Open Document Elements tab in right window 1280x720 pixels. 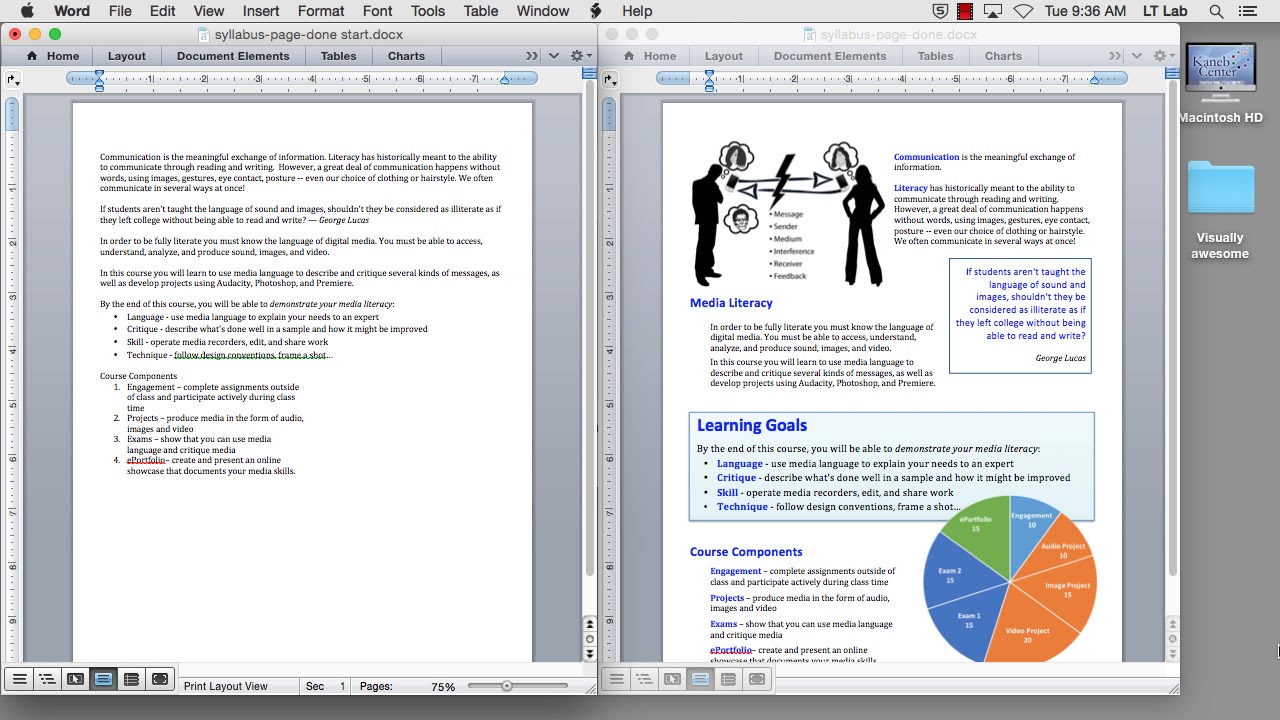tap(830, 56)
